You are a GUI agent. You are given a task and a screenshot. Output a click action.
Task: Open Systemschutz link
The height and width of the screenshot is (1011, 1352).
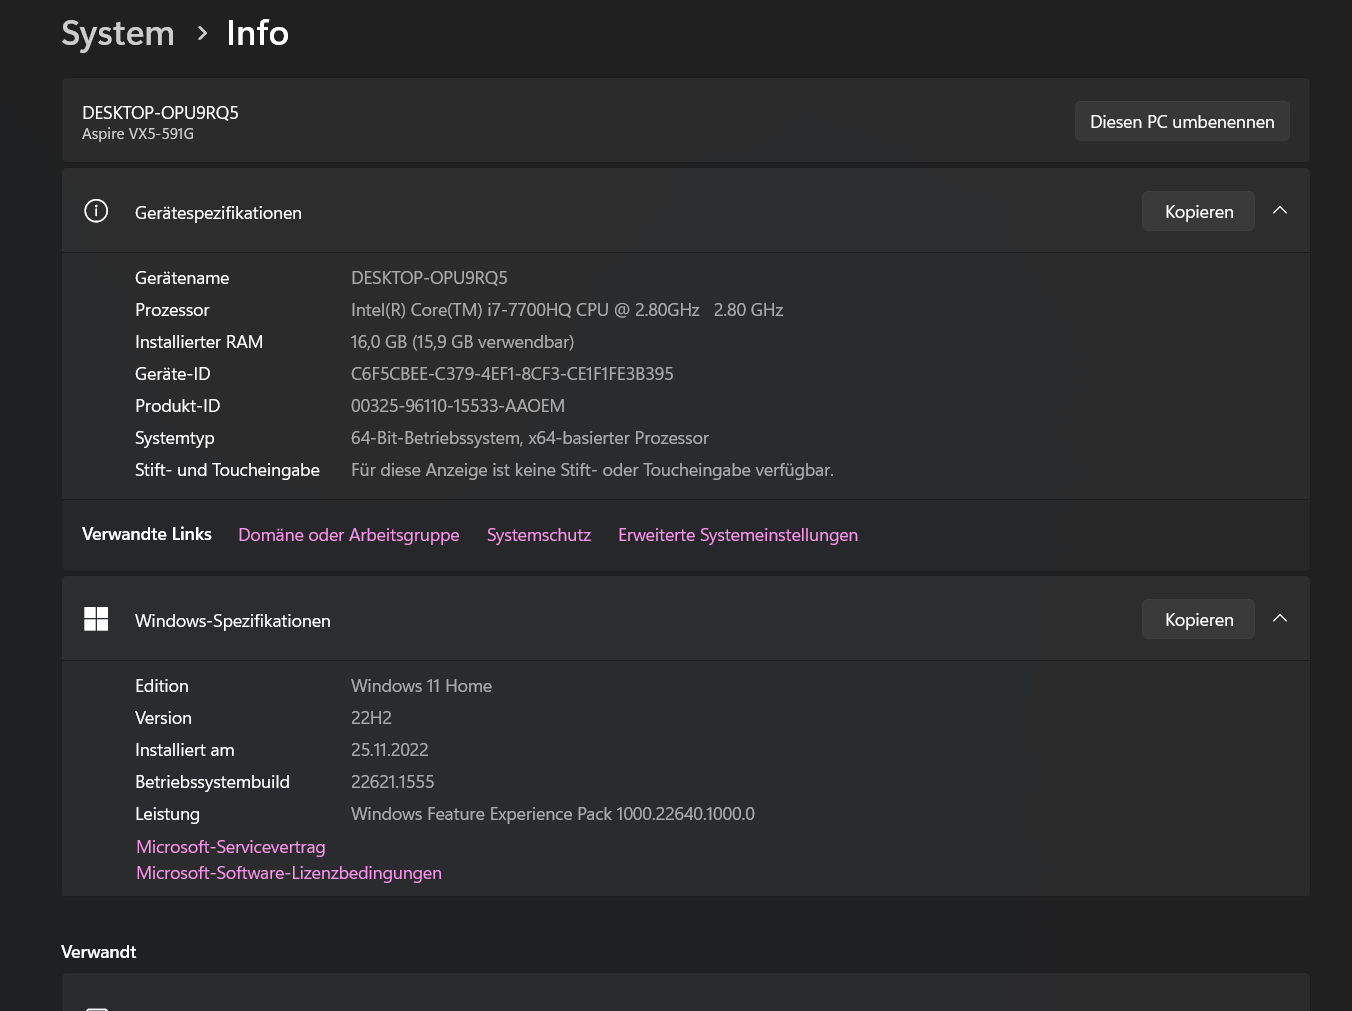click(x=538, y=535)
